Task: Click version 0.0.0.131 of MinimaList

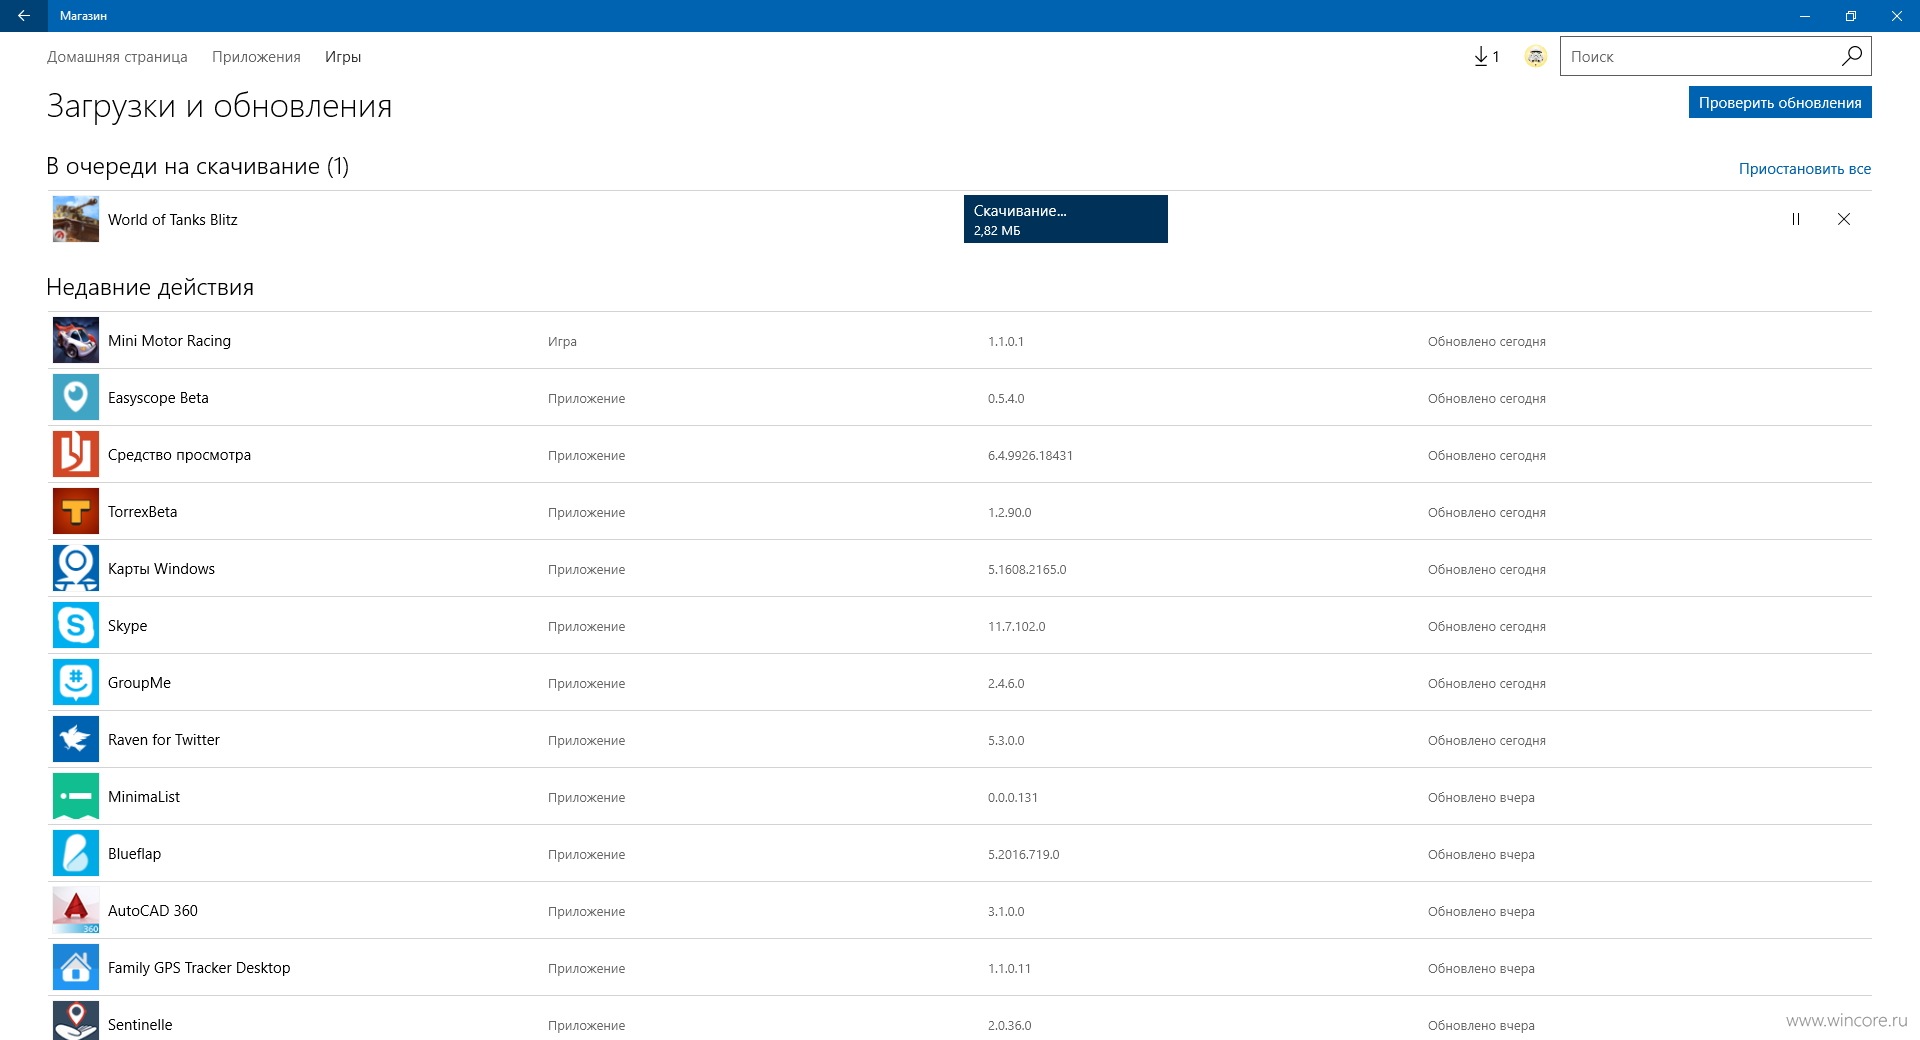Action: (1013, 798)
